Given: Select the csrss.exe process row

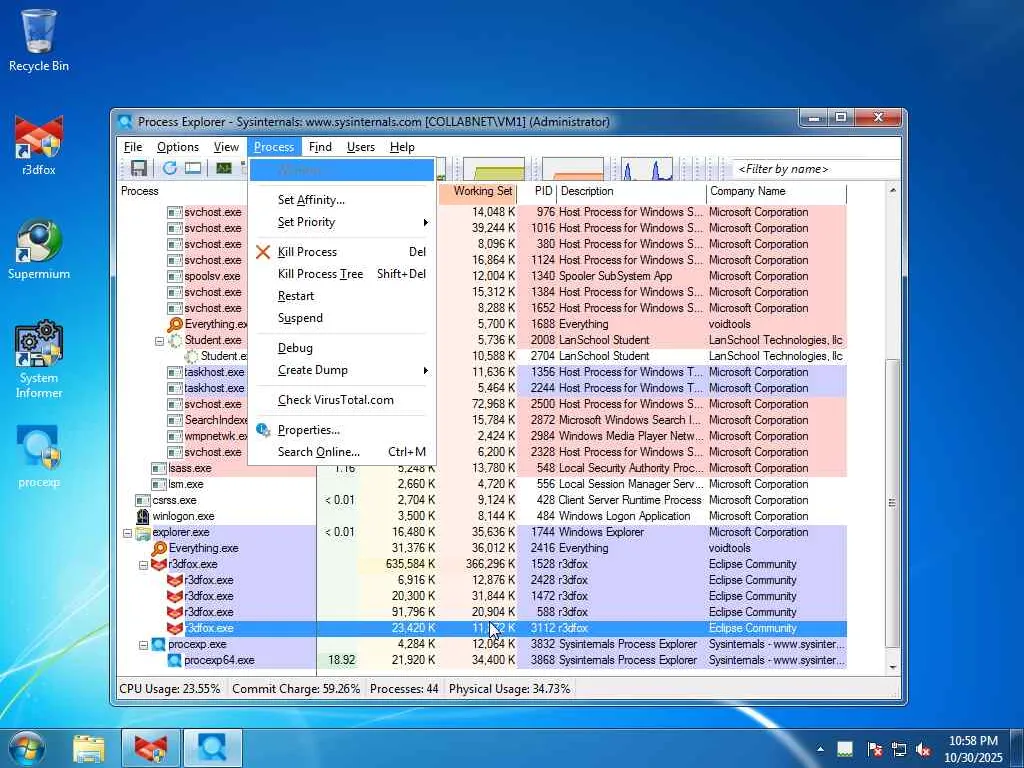Looking at the screenshot, I should point(482,500).
